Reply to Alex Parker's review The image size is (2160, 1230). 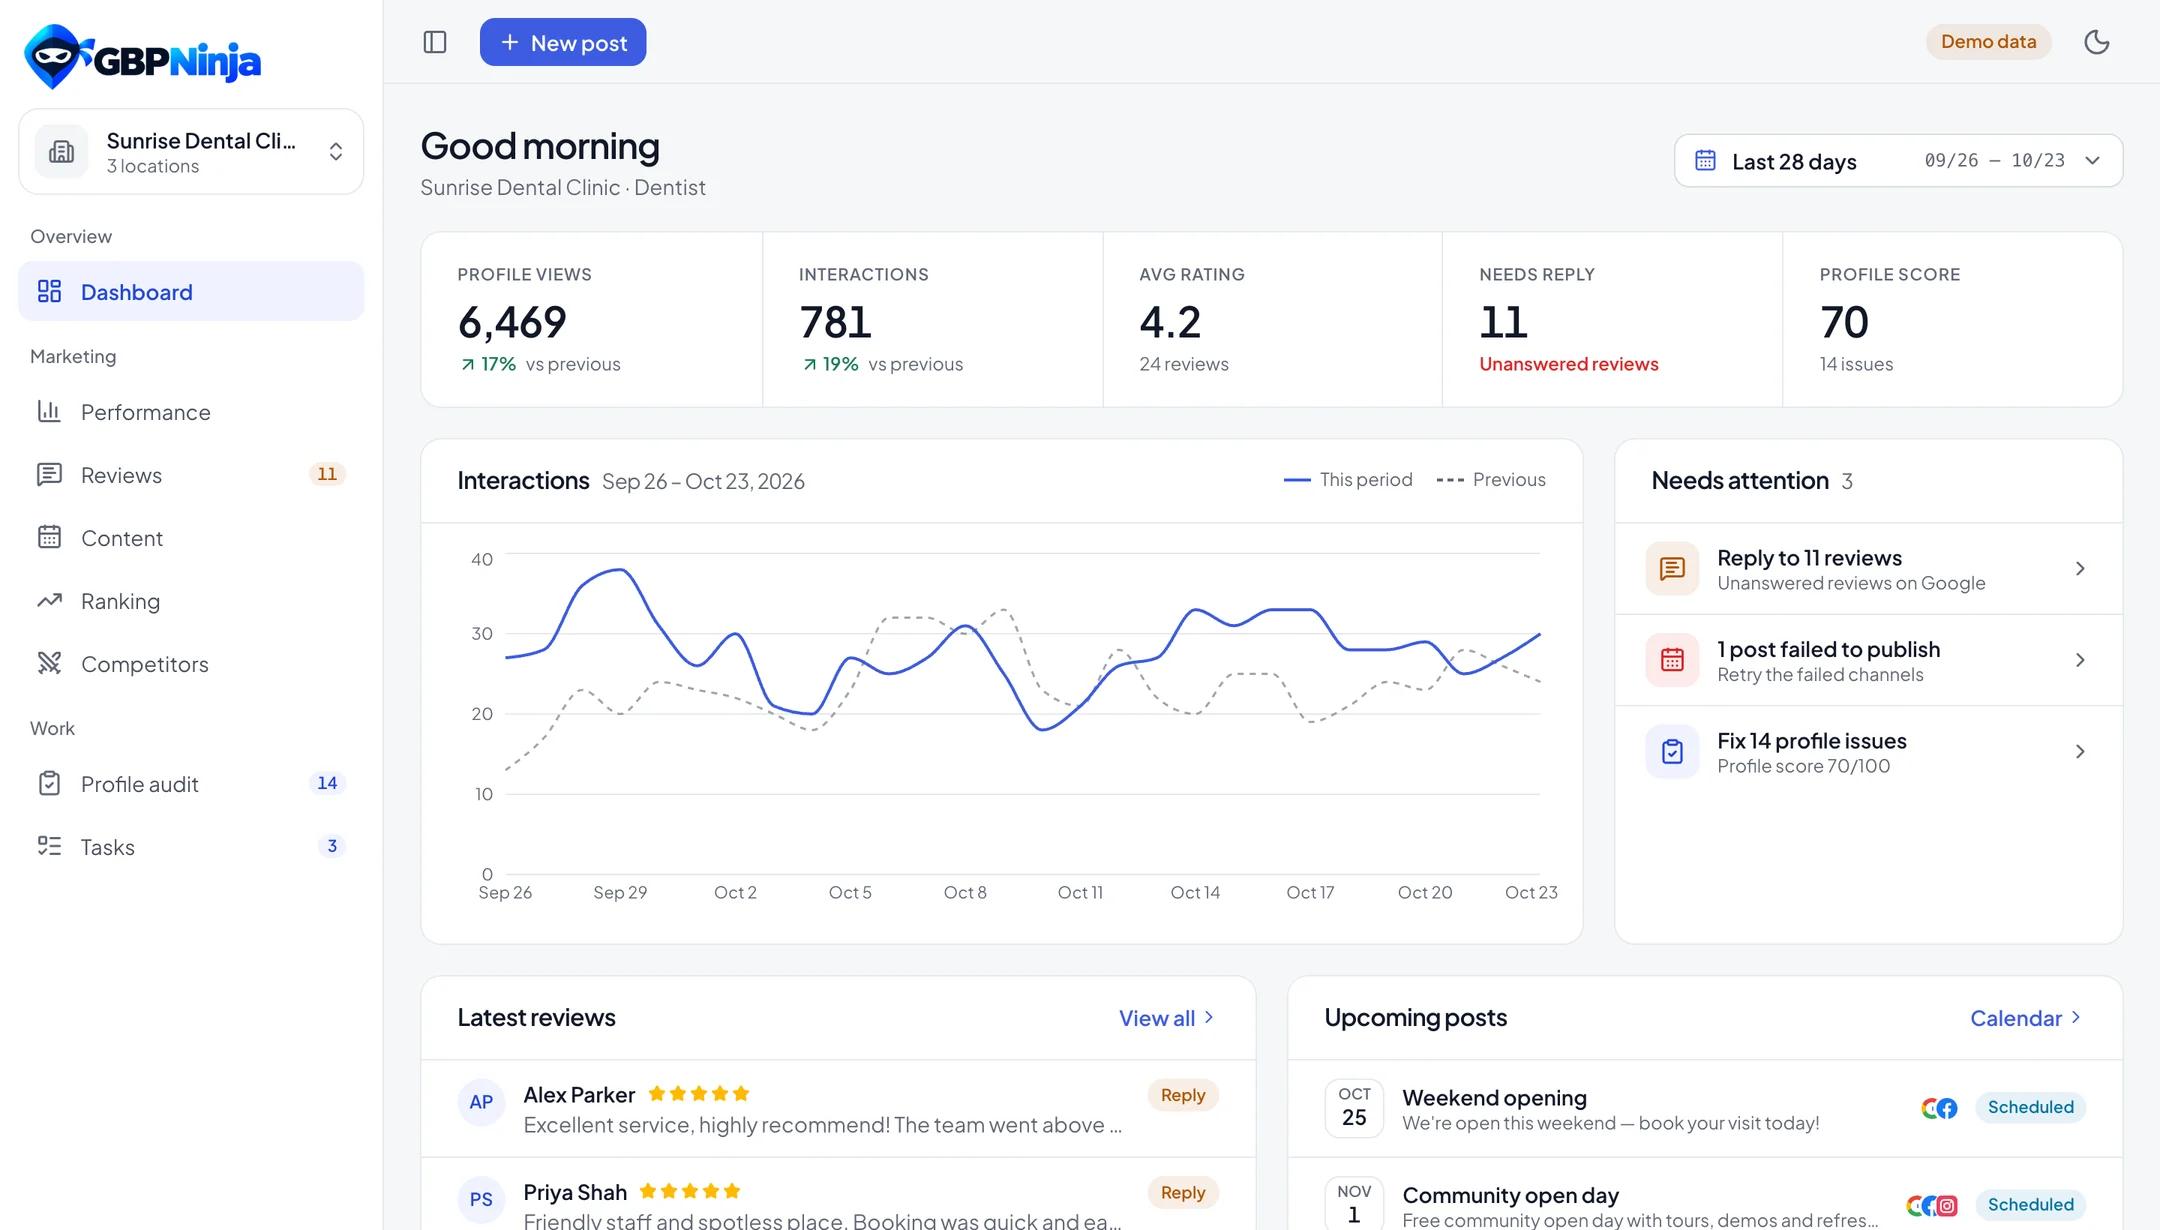(1183, 1096)
